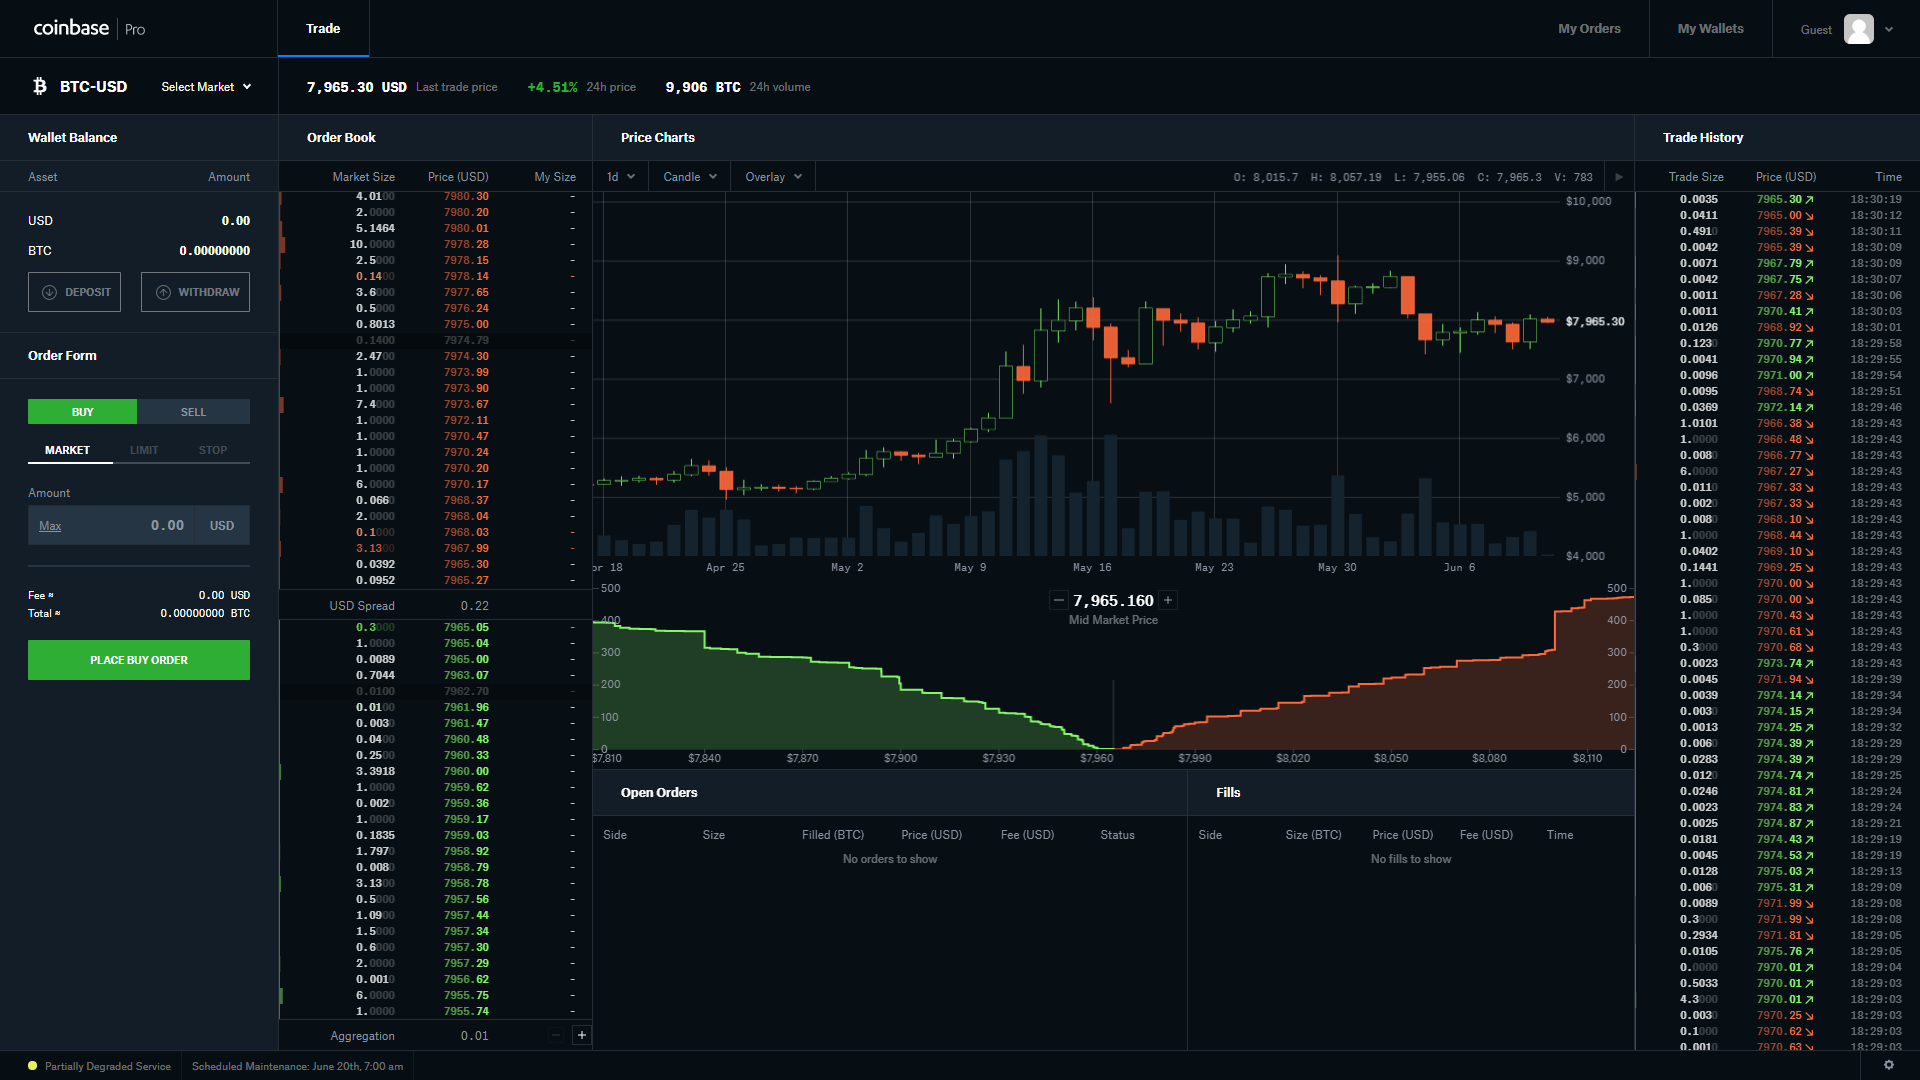Click Total info icon in order form
The height and width of the screenshot is (1080, 1920).
click(x=58, y=613)
